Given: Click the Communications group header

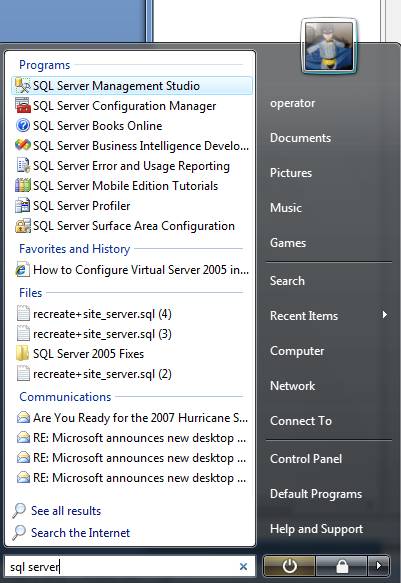Looking at the screenshot, I should (65, 397).
